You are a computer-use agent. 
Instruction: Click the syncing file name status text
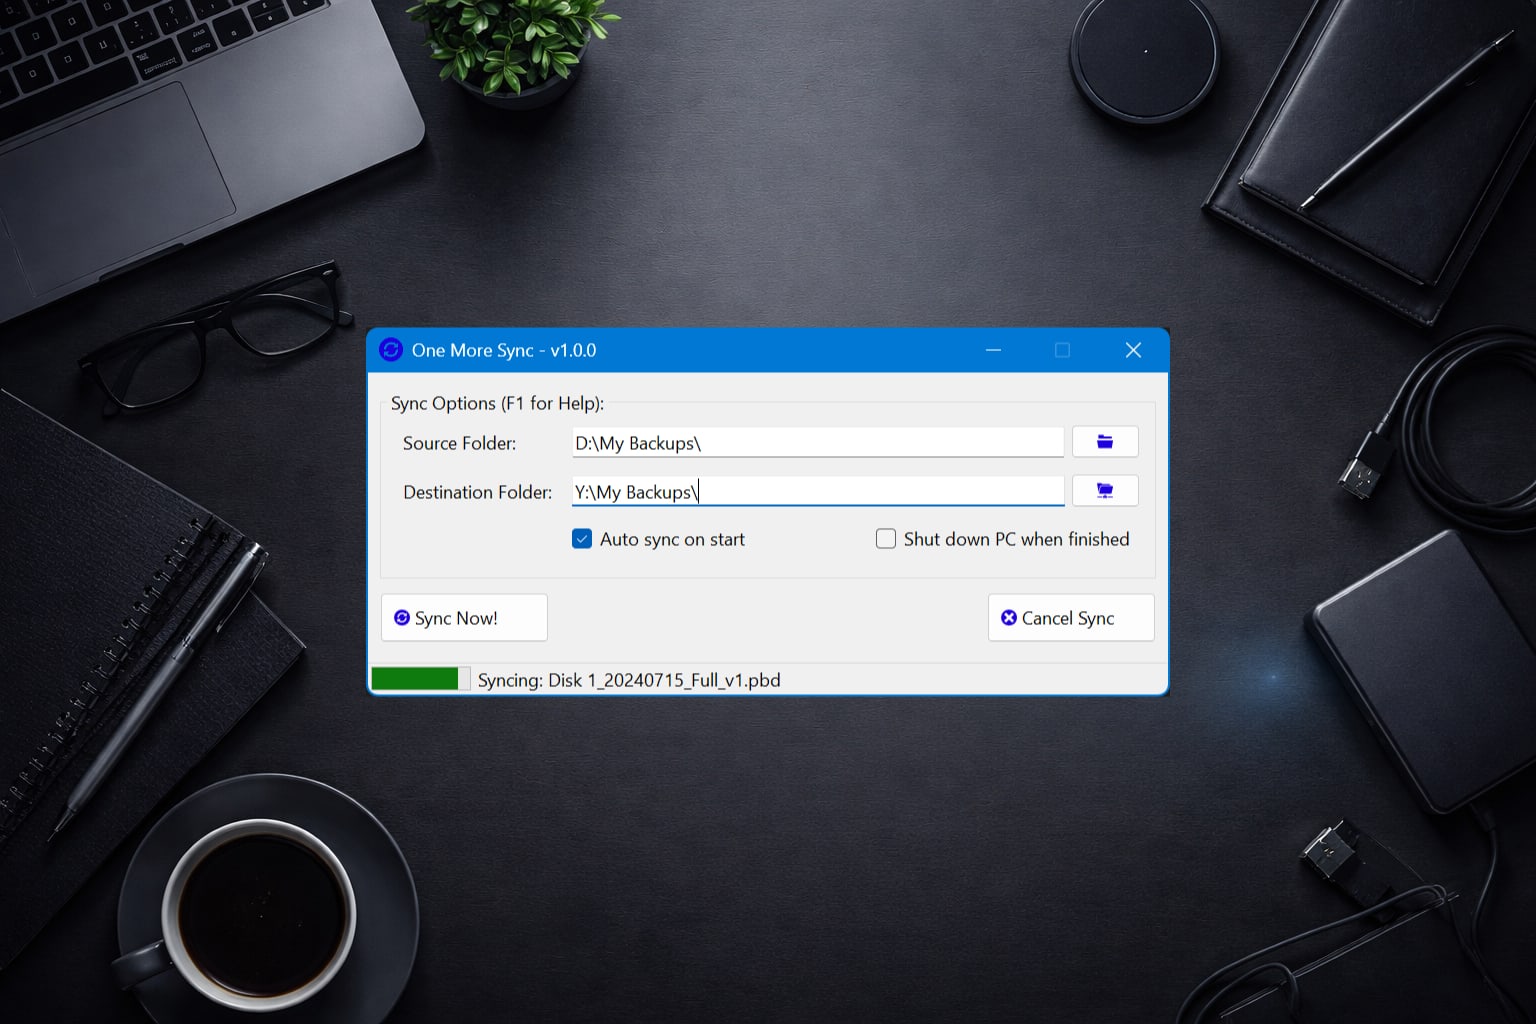tap(629, 680)
